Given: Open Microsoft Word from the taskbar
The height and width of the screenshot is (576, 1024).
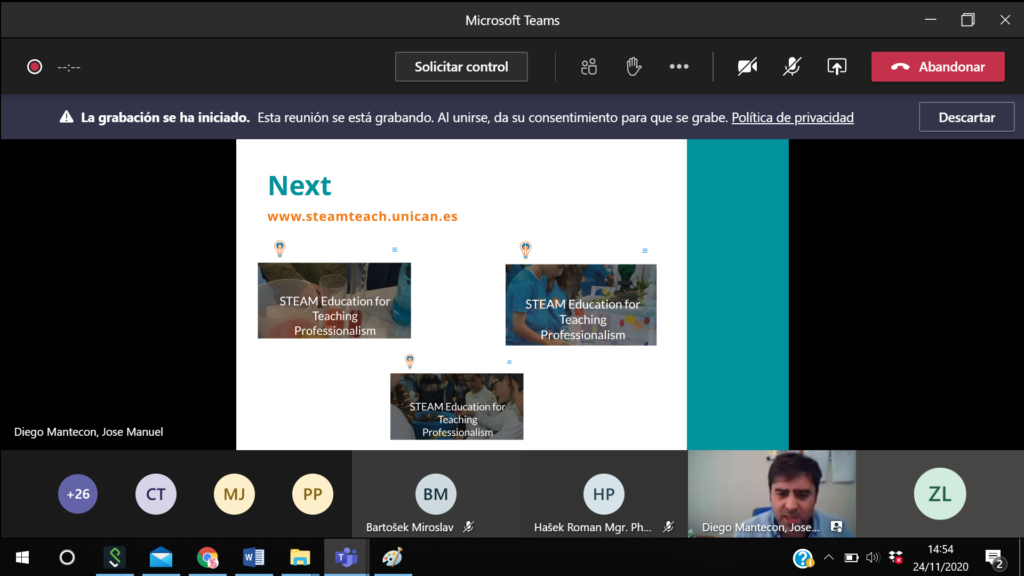Looking at the screenshot, I should 253,558.
